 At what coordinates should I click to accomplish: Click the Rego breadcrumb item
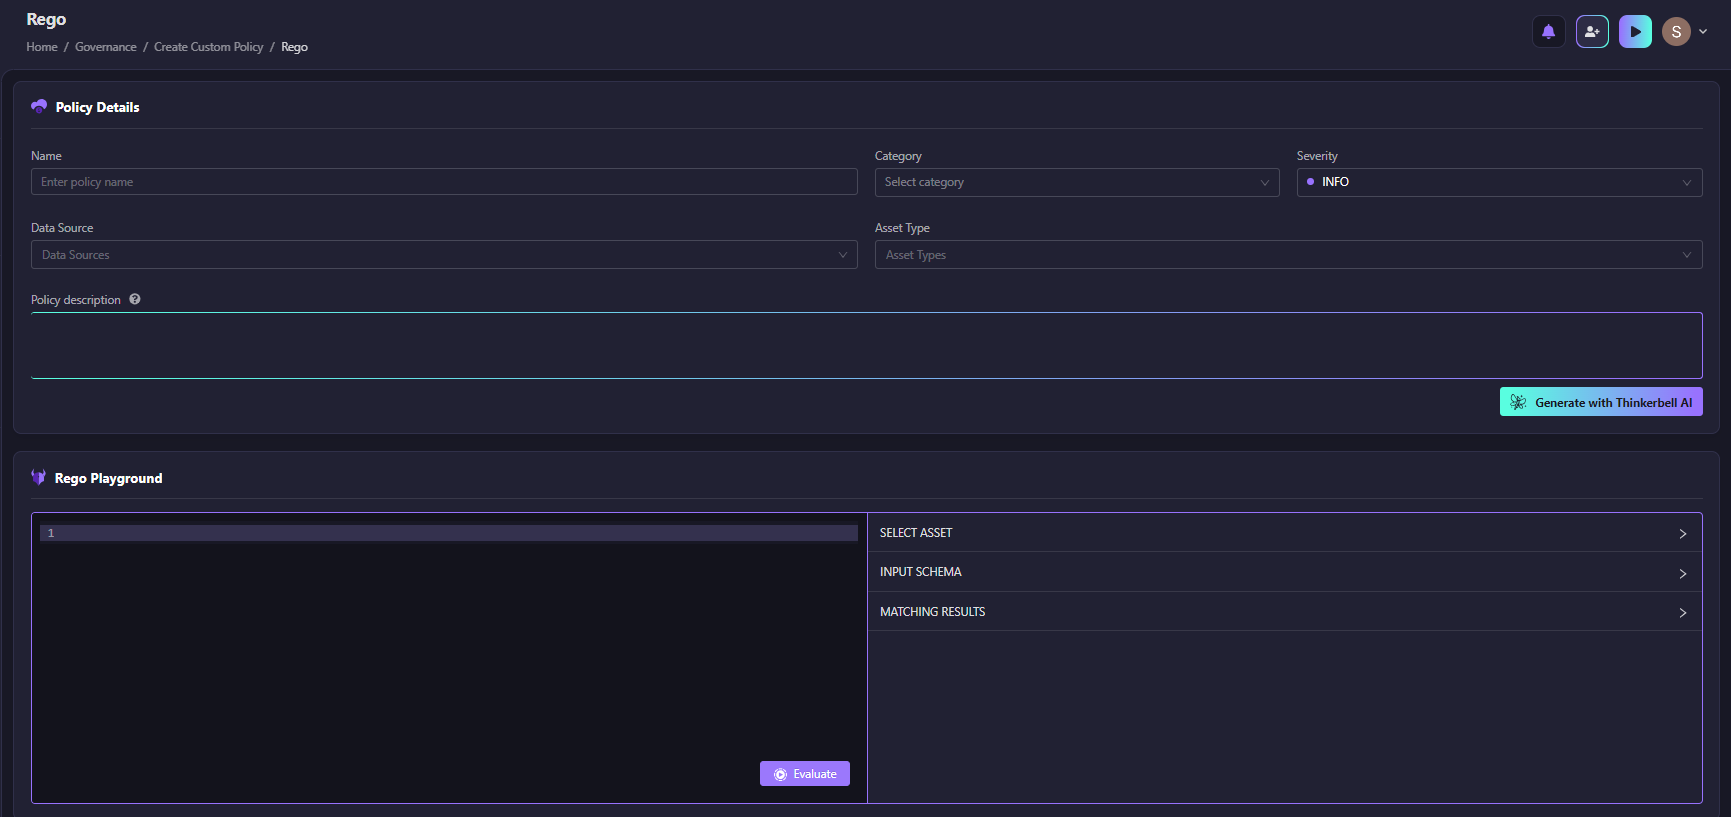pyautogui.click(x=294, y=47)
